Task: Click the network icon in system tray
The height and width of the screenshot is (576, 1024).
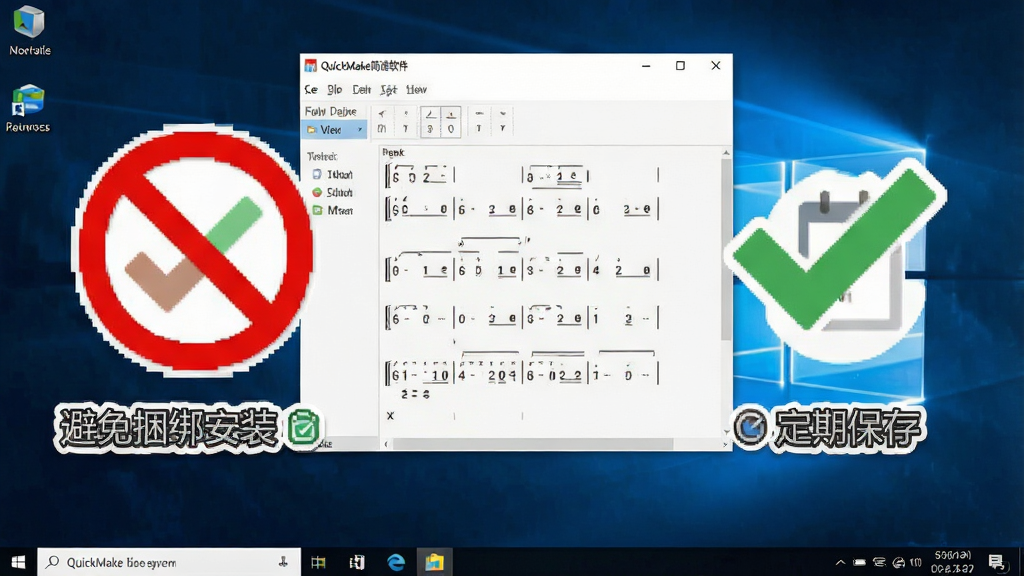Action: coord(880,562)
